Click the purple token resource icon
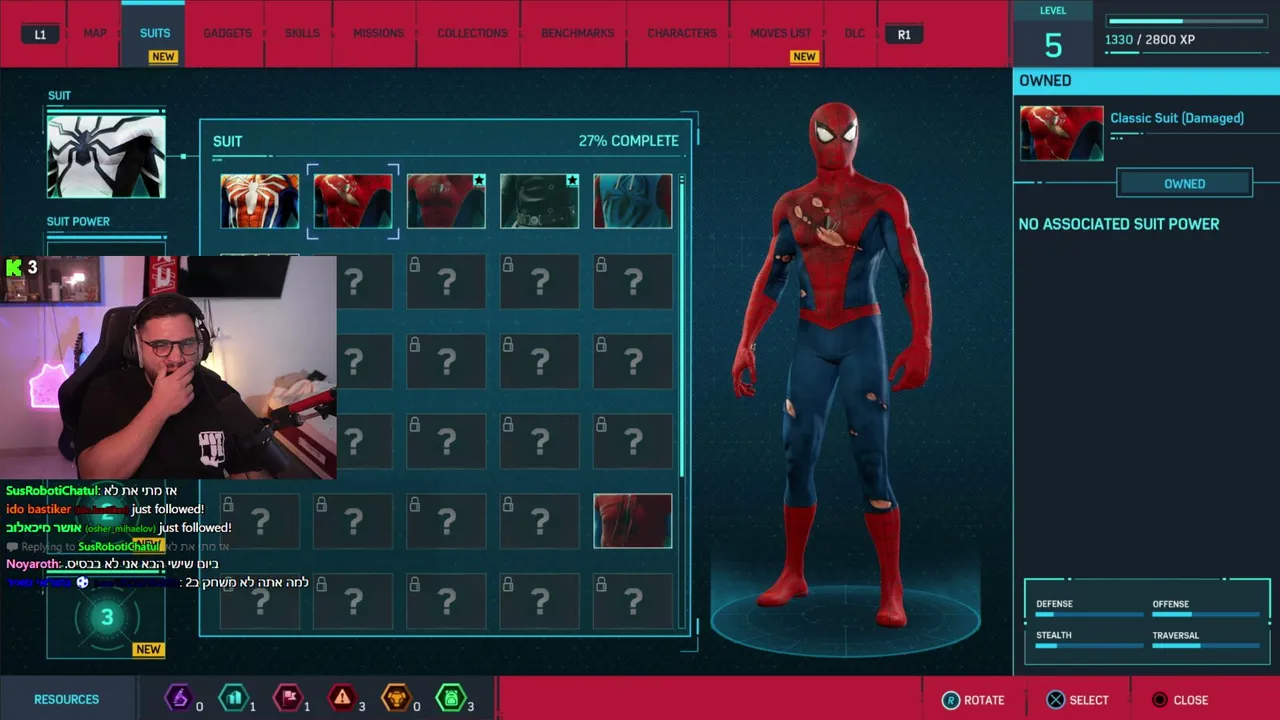The image size is (1280, 720). 178,697
